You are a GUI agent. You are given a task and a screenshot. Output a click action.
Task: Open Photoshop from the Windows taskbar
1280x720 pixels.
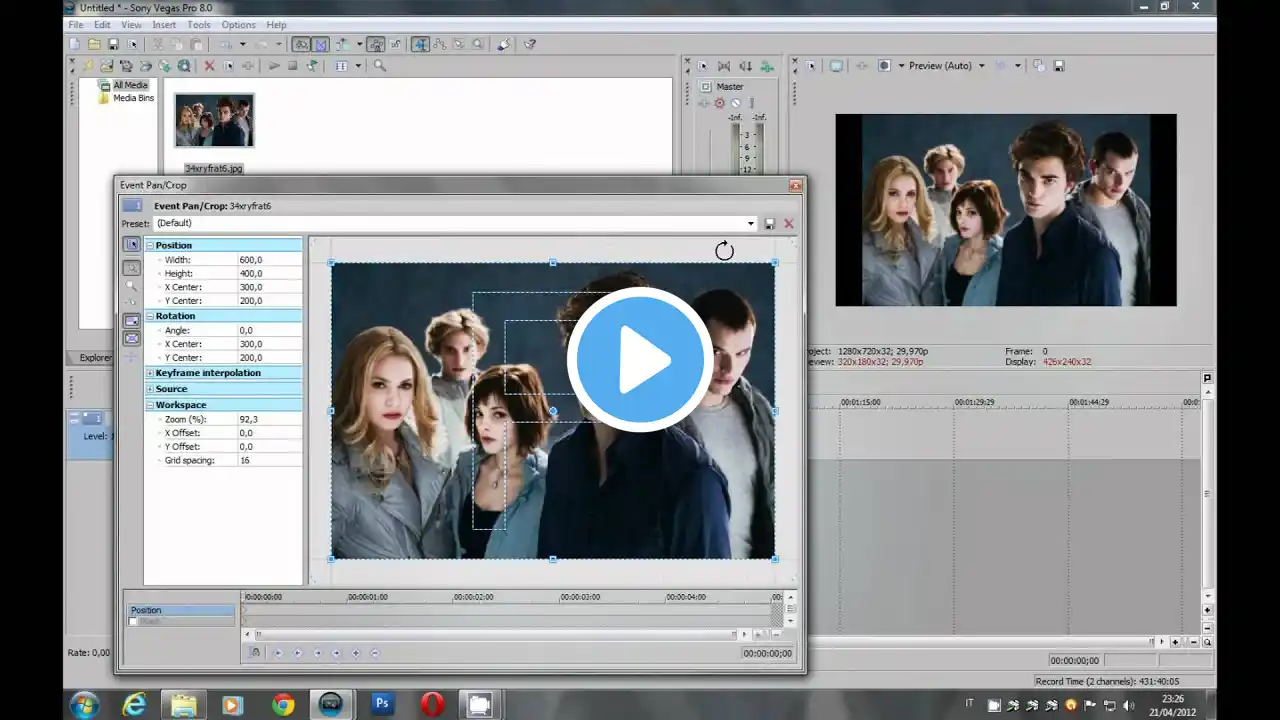[381, 704]
